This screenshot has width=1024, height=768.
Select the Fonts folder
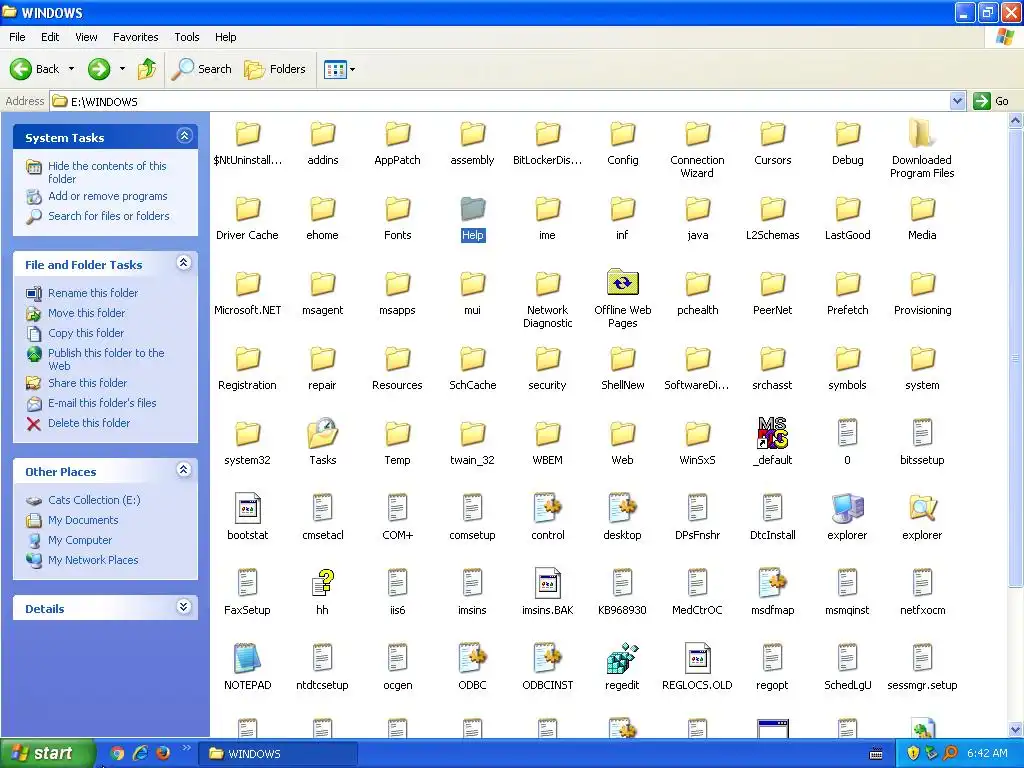(397, 209)
